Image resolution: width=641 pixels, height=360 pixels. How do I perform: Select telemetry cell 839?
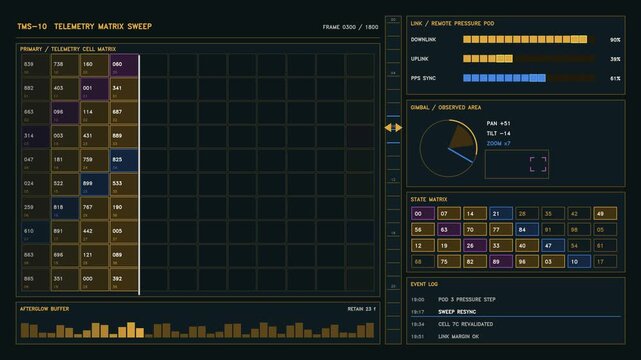point(36,65)
